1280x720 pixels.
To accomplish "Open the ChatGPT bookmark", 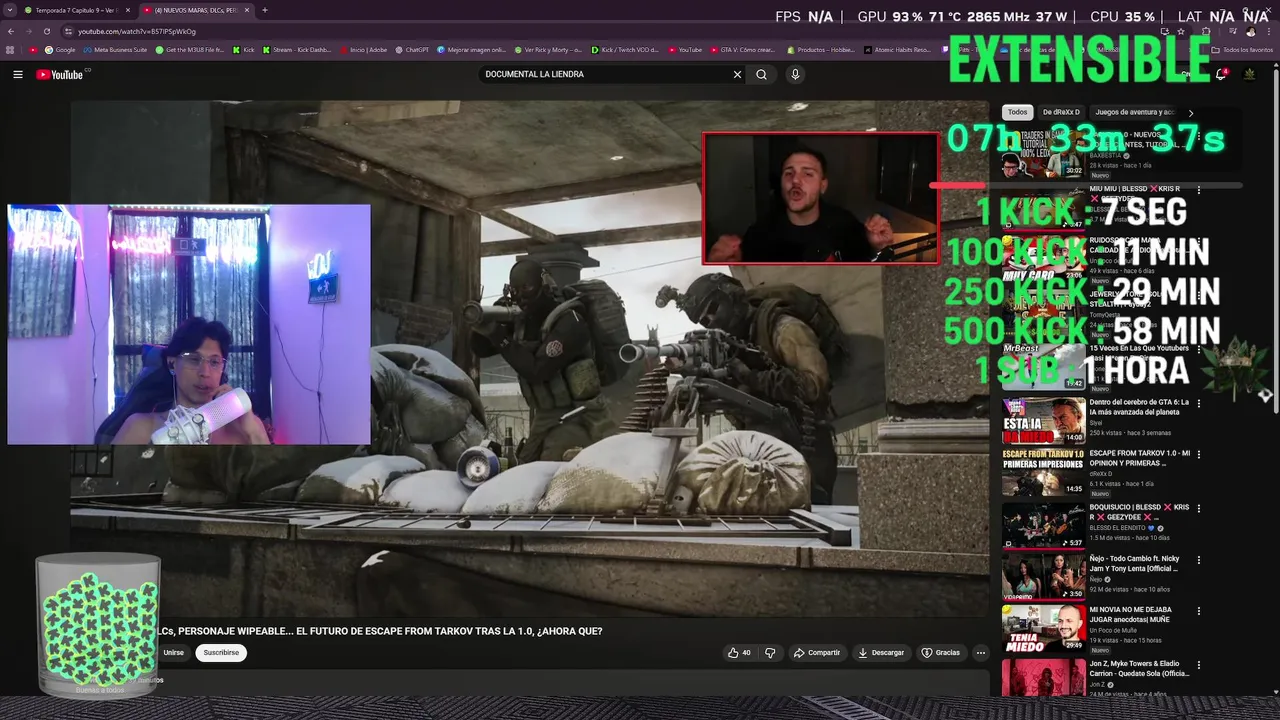I will [411, 49].
